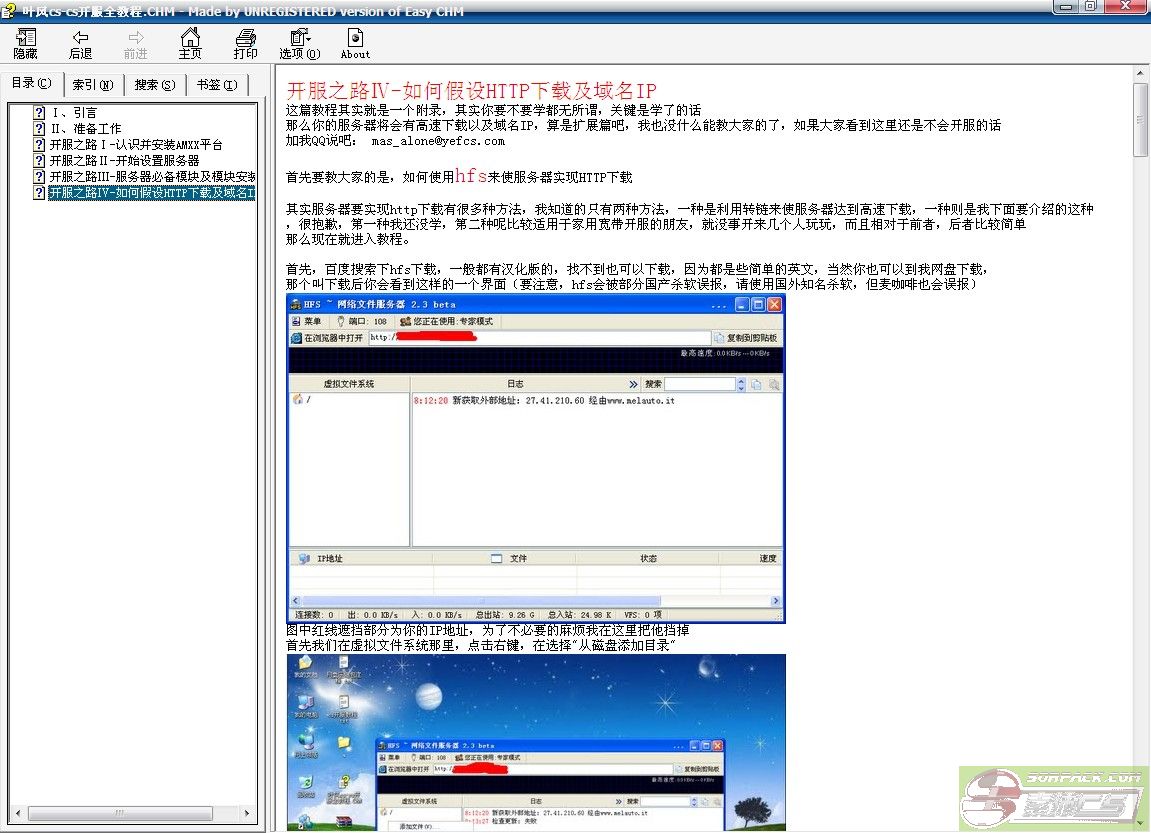The image size is (1151, 833).
Task: Open the 'II、准备工作' topic
Action: [x=85, y=129]
